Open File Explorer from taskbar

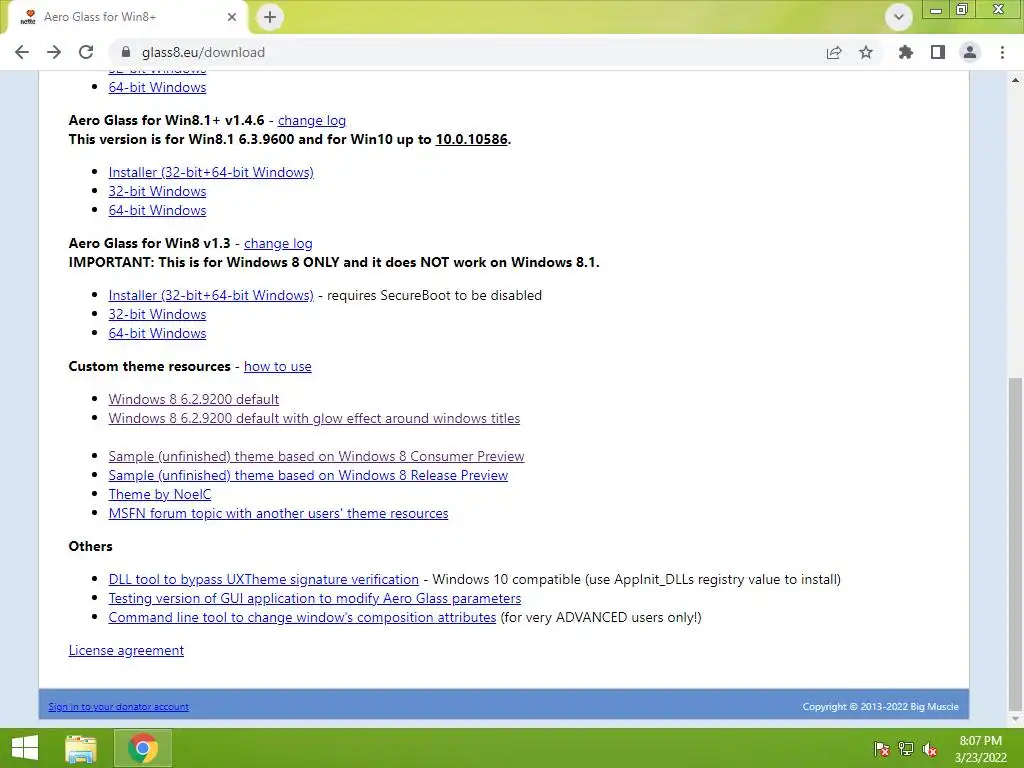click(81, 748)
